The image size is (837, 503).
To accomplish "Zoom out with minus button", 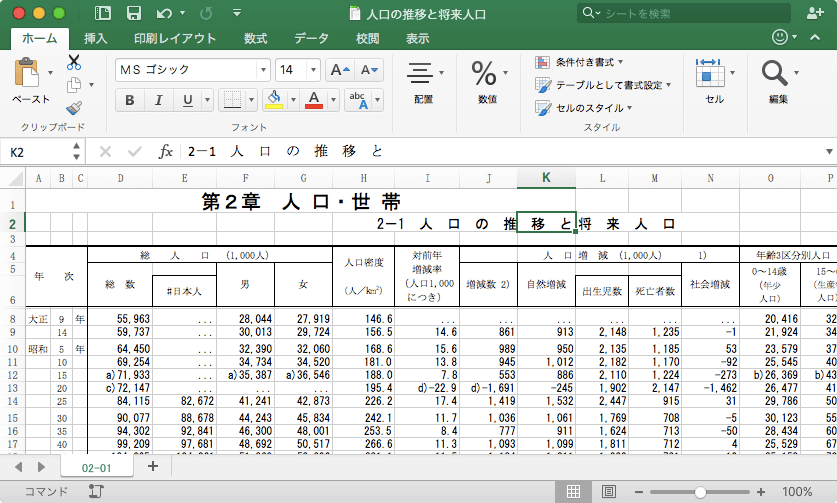I will [638, 492].
